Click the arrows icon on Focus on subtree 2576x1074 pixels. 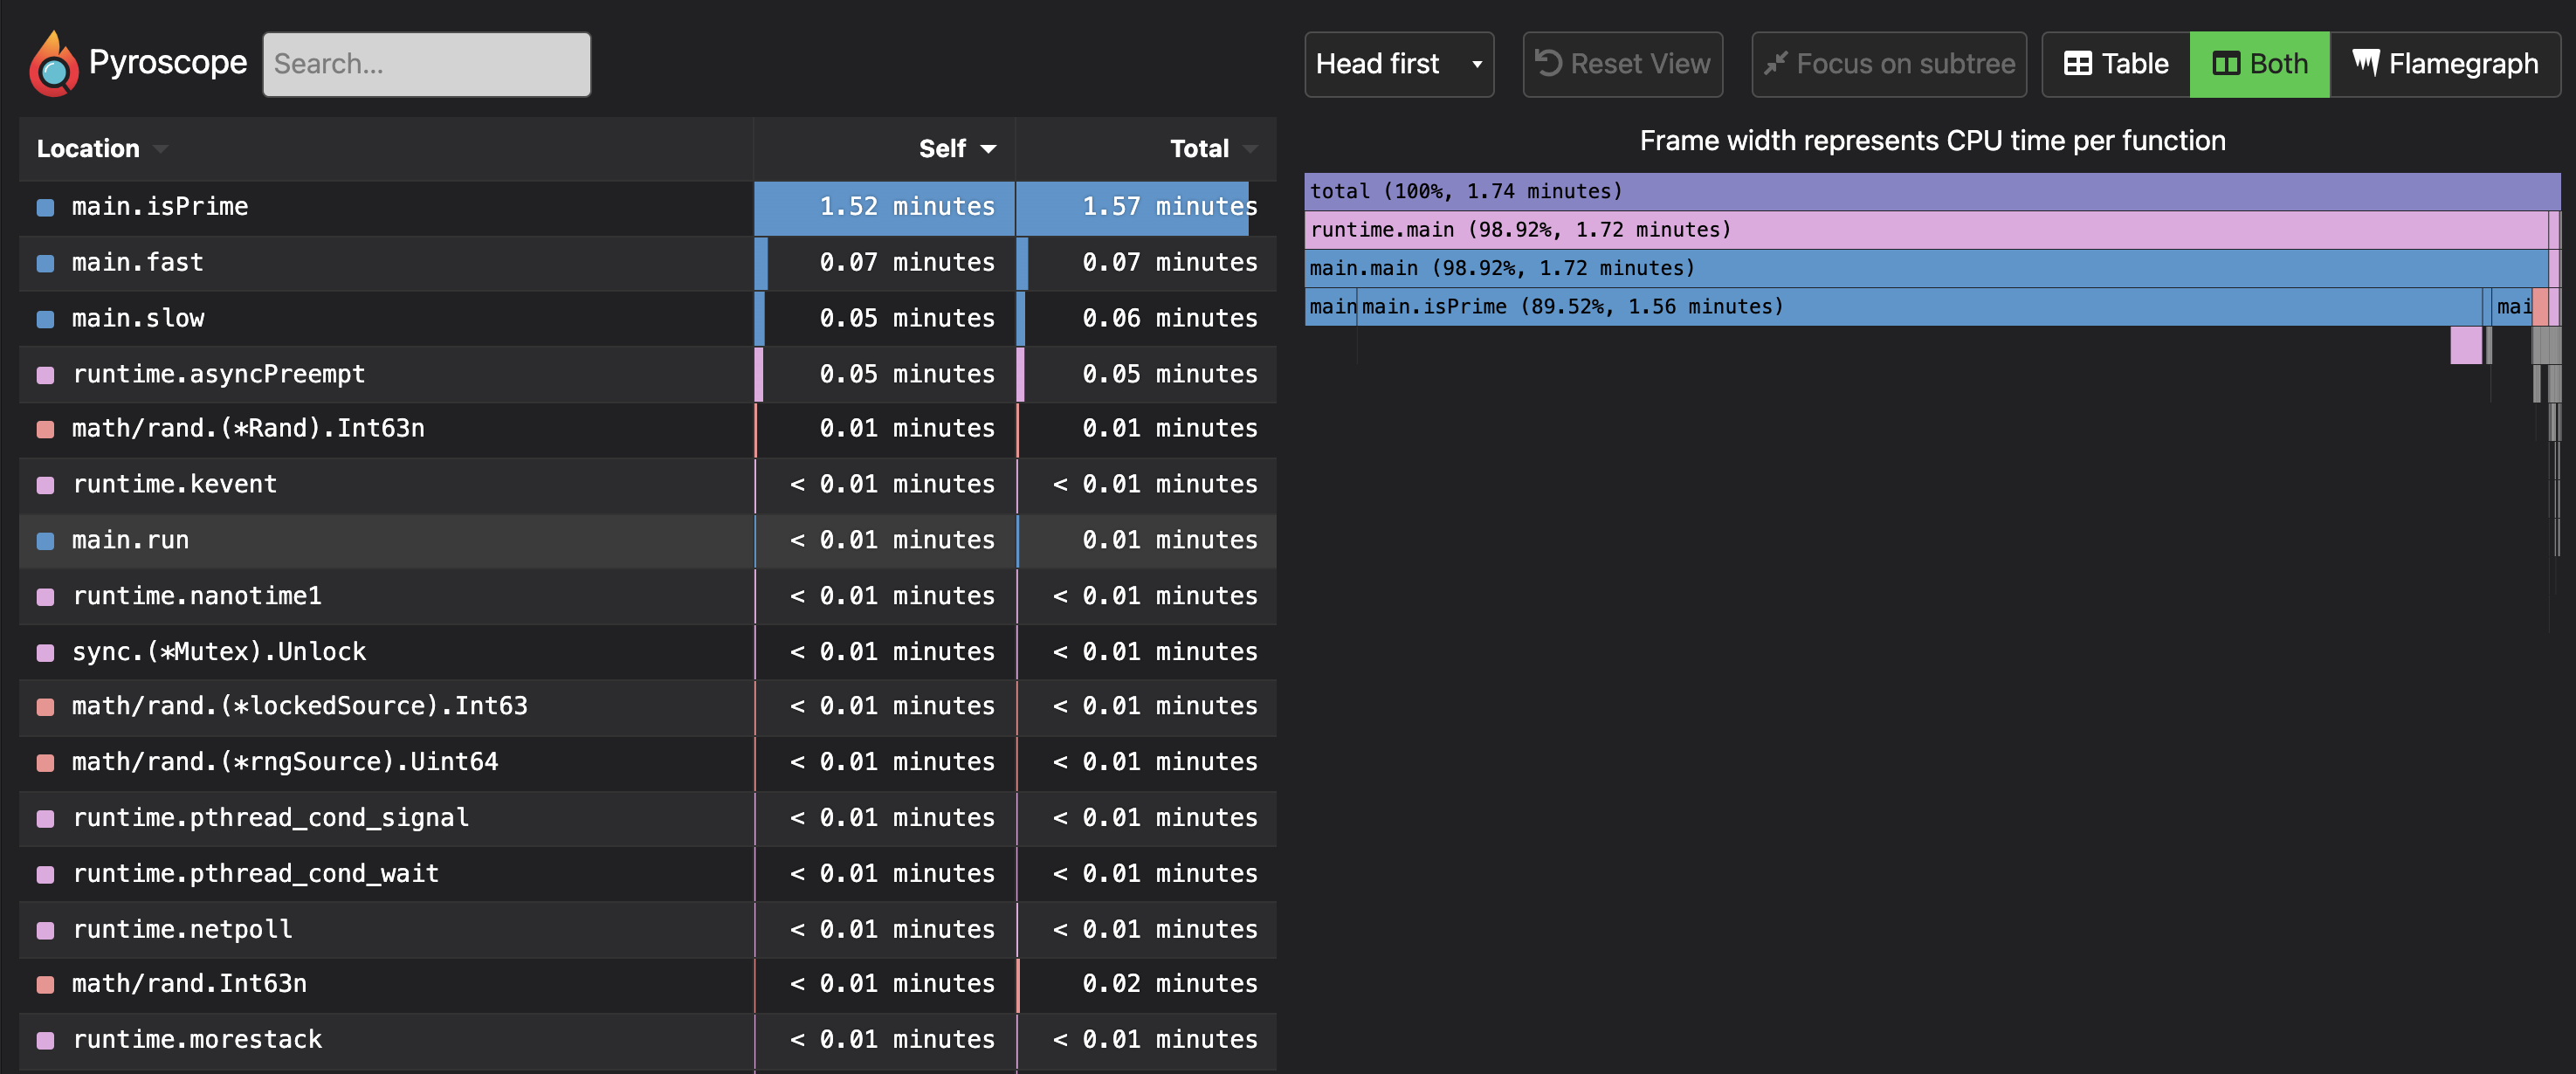[x=1777, y=63]
